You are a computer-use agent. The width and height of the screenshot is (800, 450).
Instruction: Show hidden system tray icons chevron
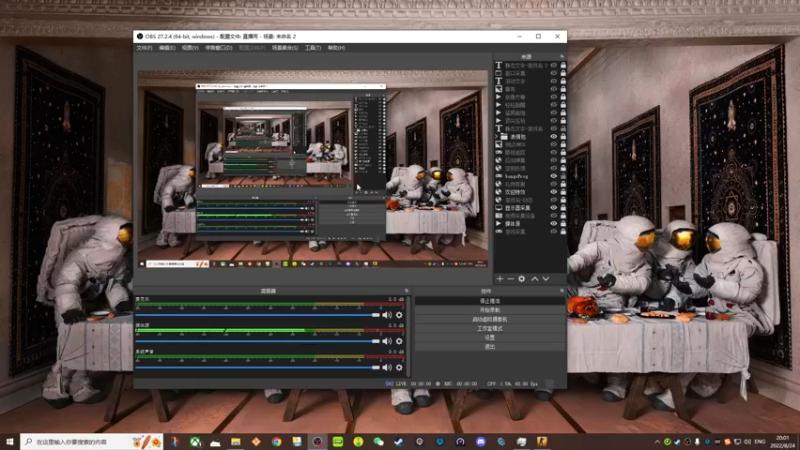657,442
